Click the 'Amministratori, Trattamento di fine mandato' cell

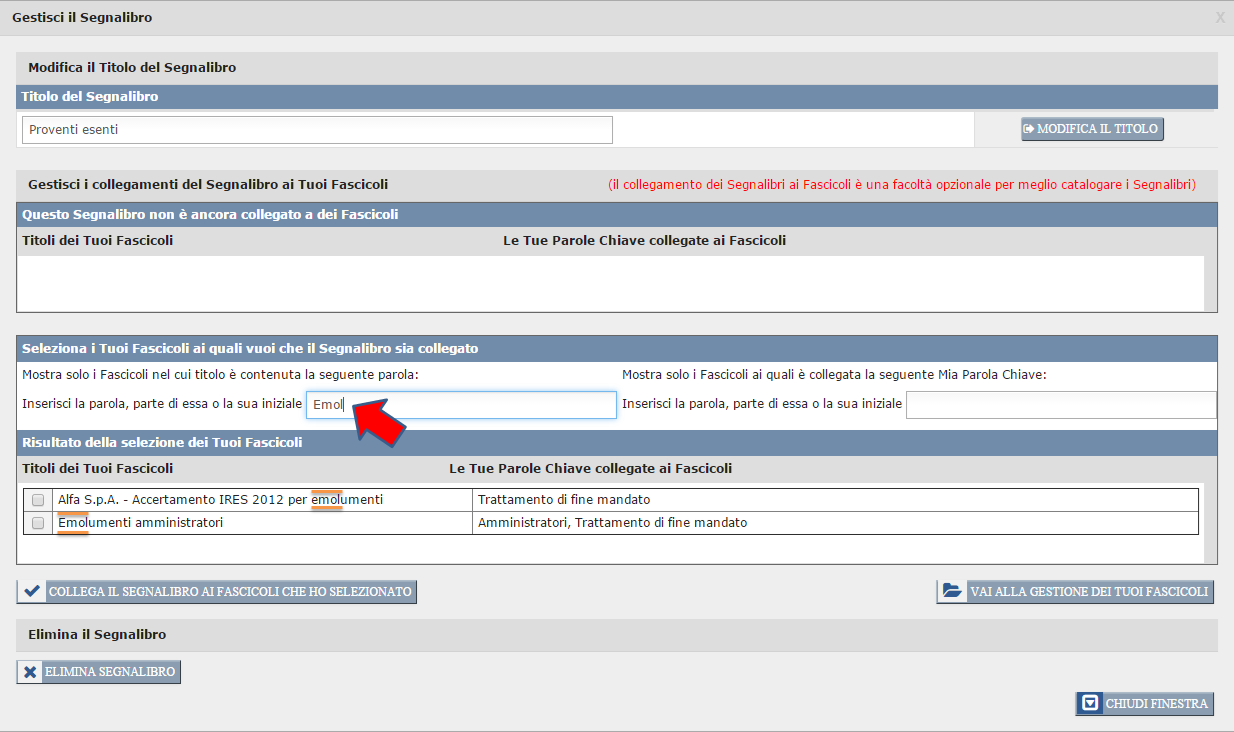[x=612, y=523]
